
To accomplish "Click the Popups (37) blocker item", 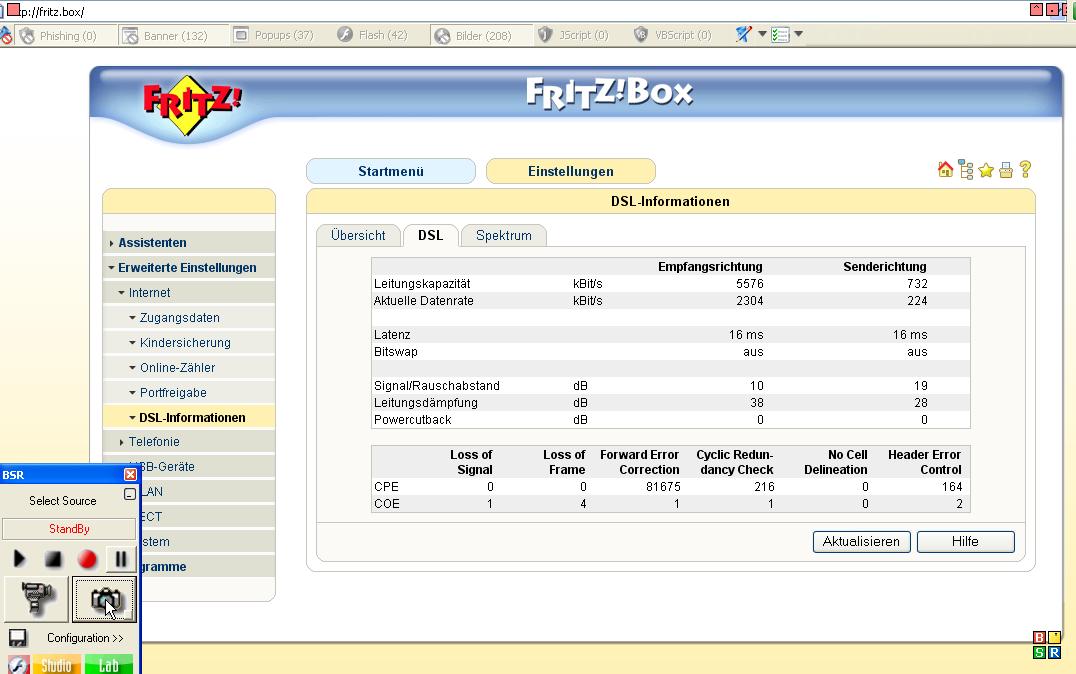I will (273, 35).
